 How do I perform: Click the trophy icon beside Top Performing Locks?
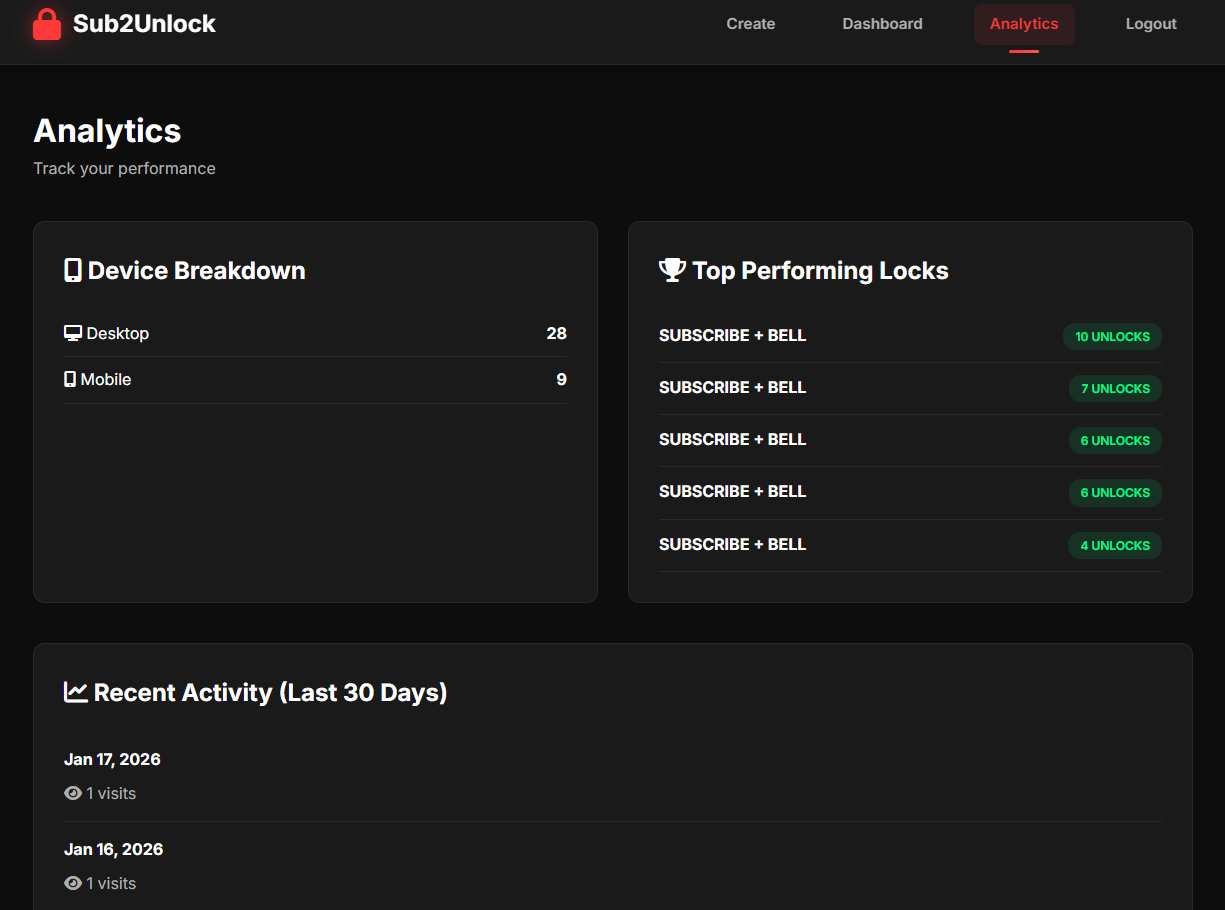click(x=671, y=269)
